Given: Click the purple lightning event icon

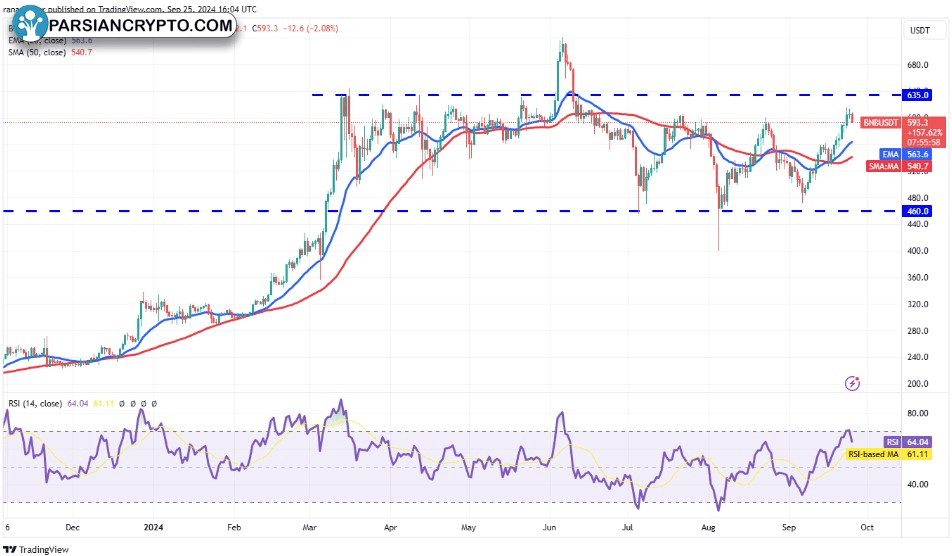Looking at the screenshot, I should (x=852, y=382).
